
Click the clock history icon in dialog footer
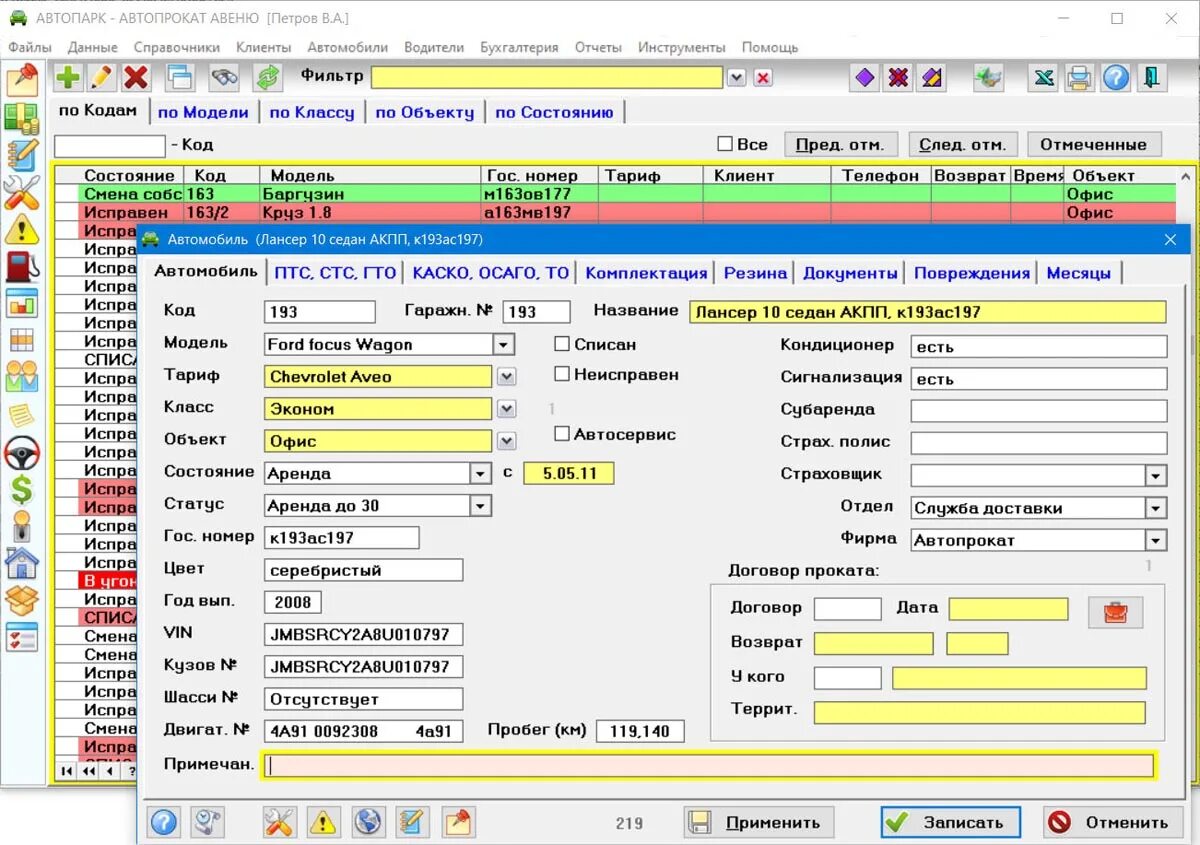click(x=208, y=822)
